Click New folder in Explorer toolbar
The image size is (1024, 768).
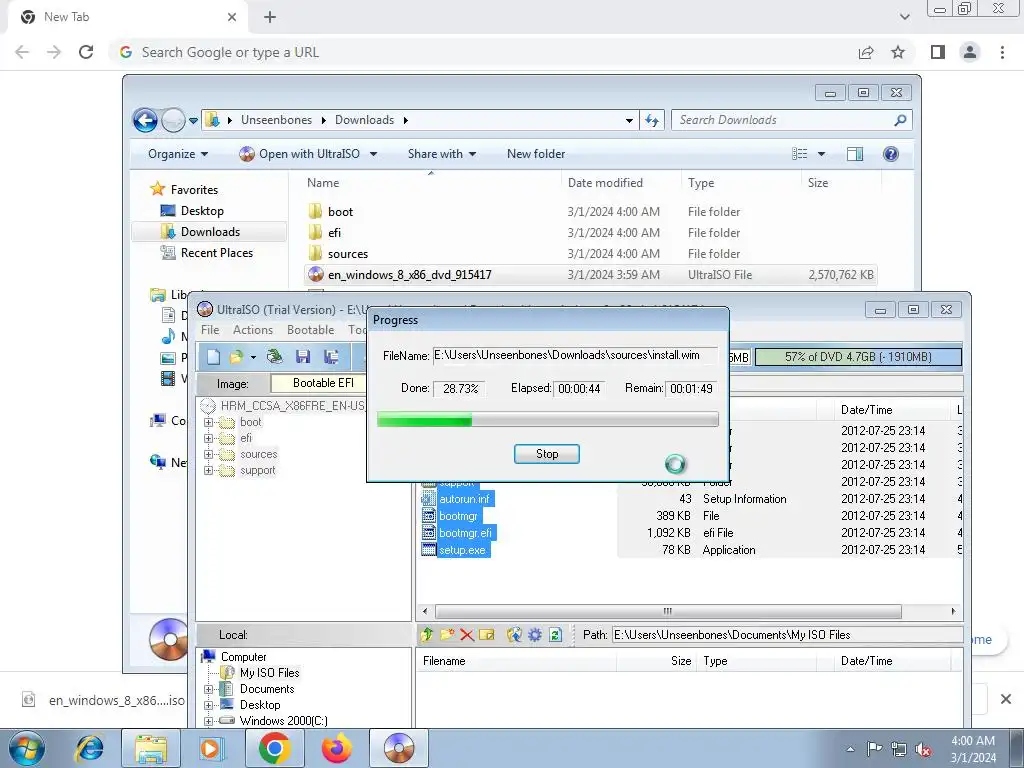click(x=536, y=154)
